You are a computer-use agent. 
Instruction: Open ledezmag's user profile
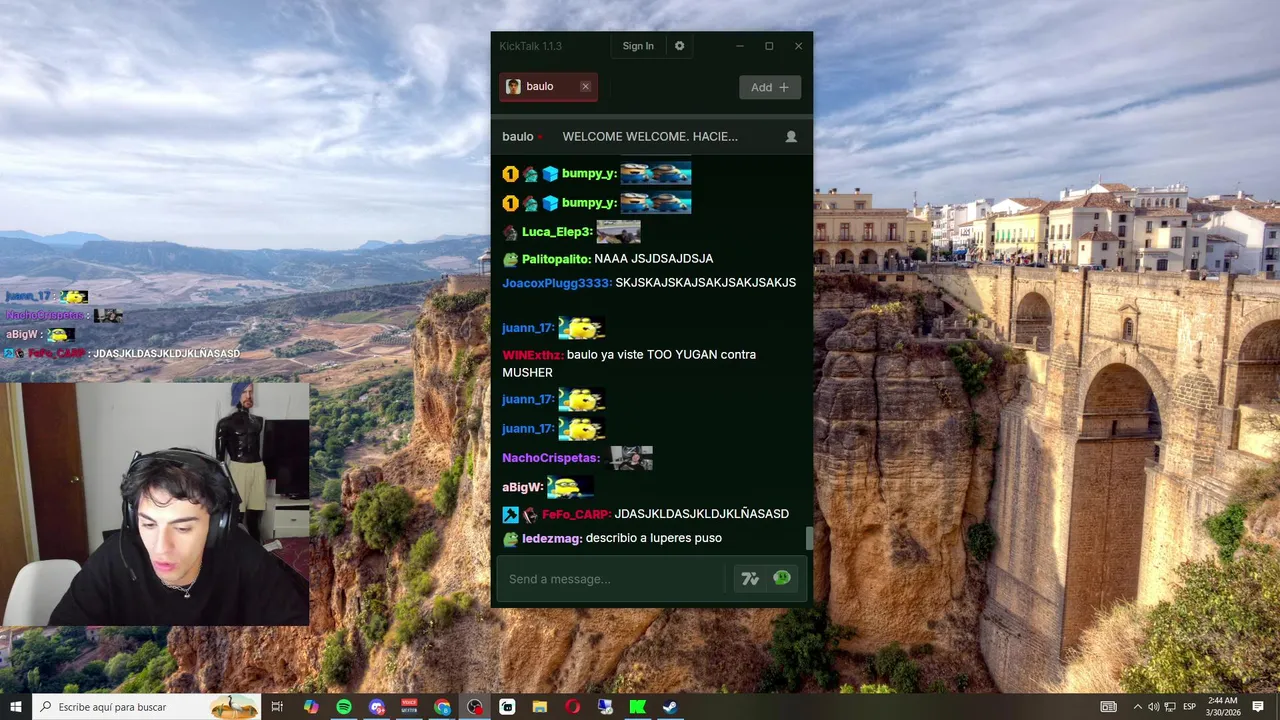click(x=552, y=538)
